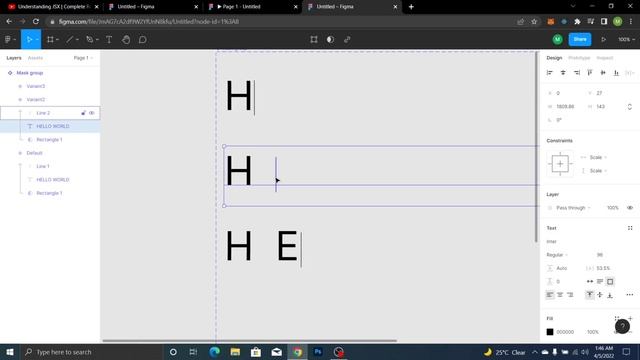Align vertical centers icon
The width and height of the screenshot is (640, 360).
603,73
